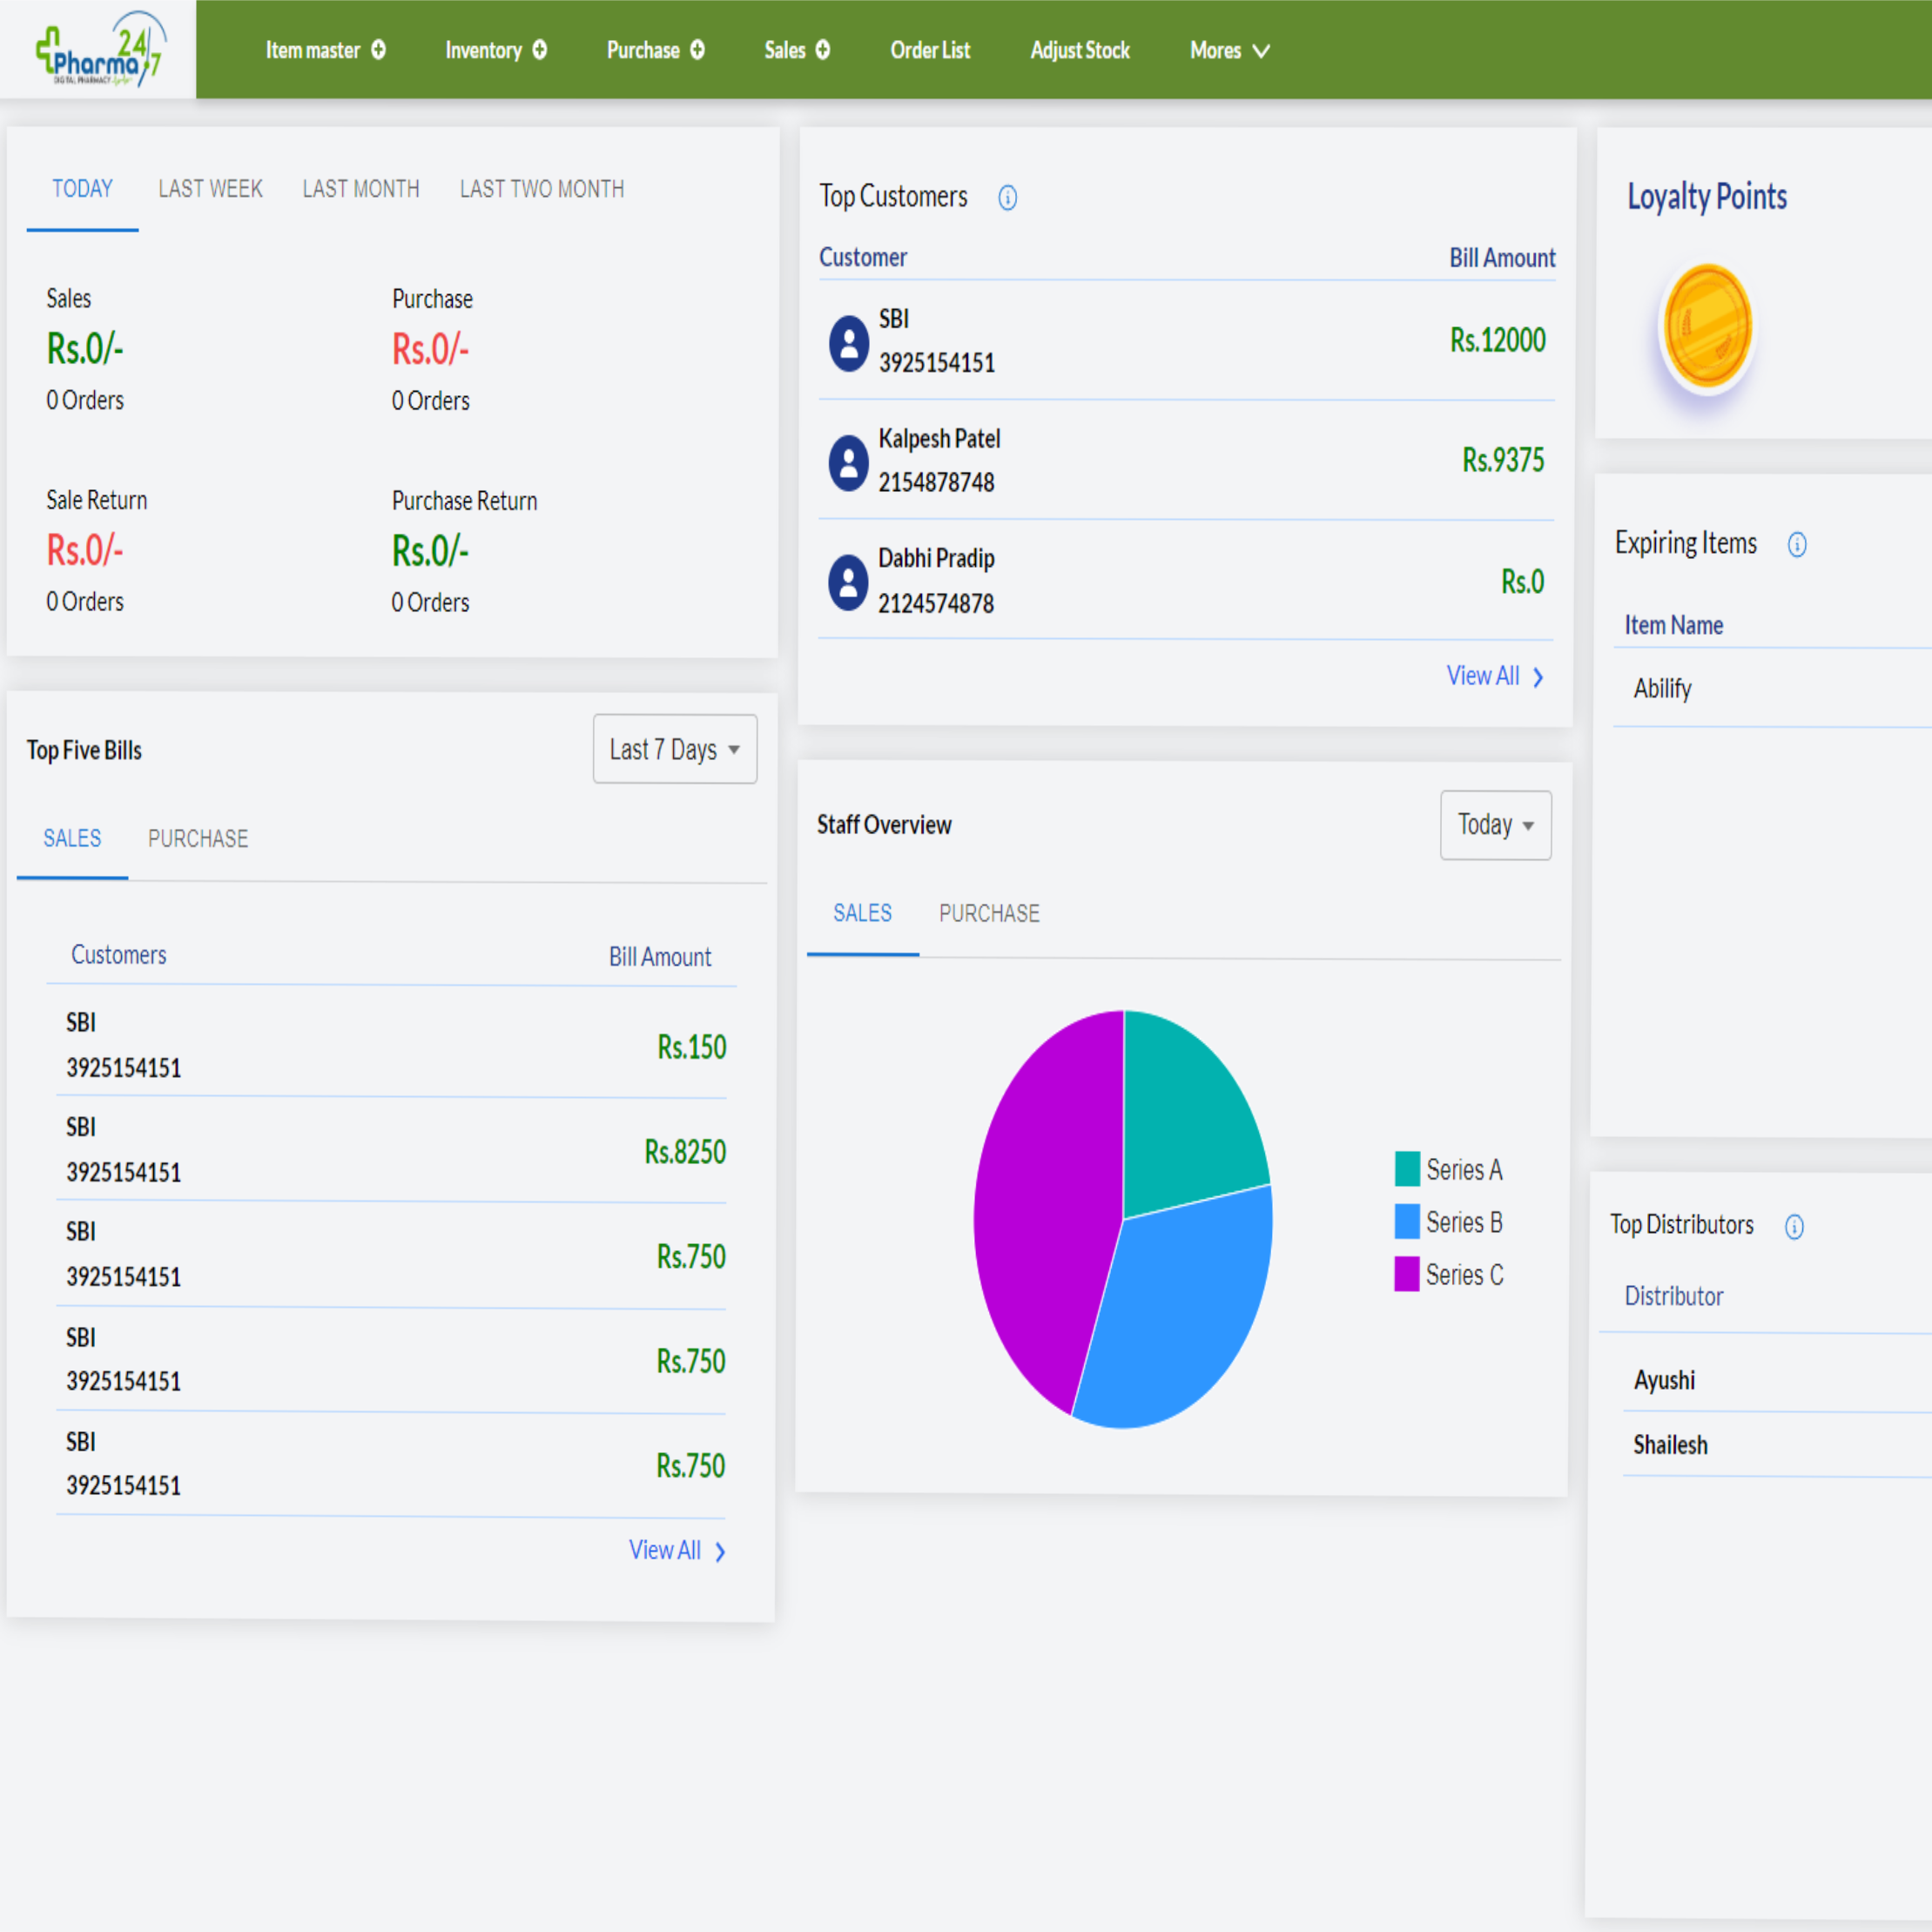This screenshot has width=1932, height=1932.
Task: Click the Top Customers info icon
Action: (1007, 198)
